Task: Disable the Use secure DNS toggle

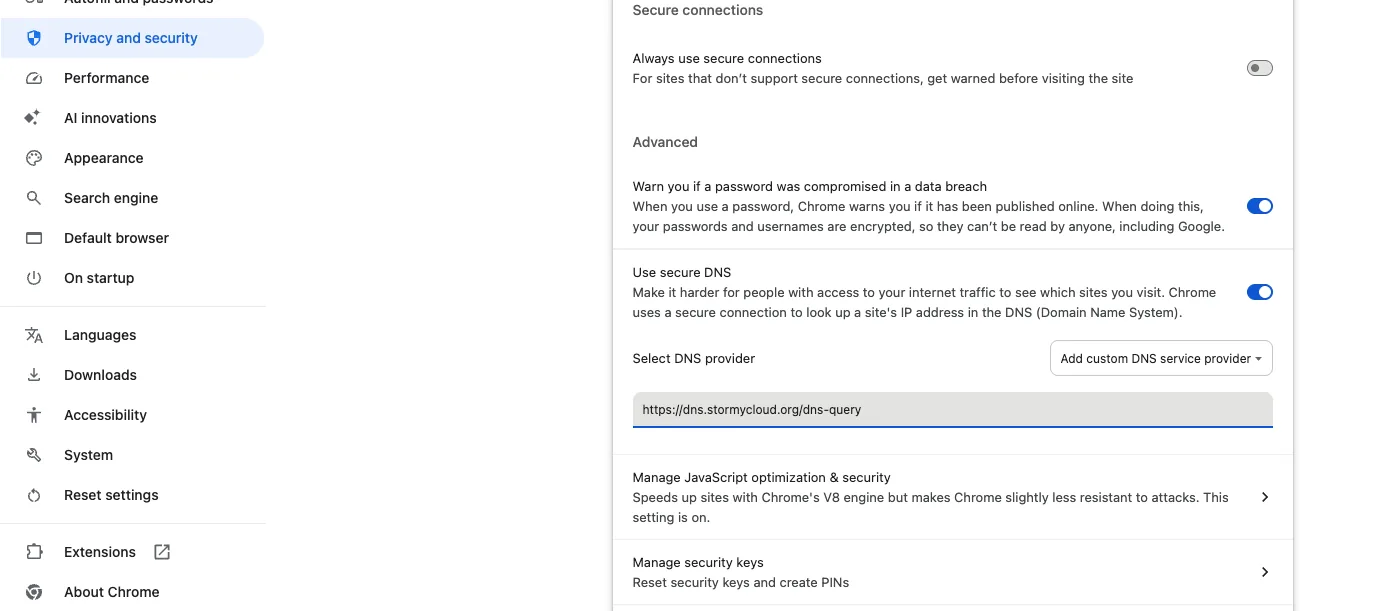Action: [1259, 292]
